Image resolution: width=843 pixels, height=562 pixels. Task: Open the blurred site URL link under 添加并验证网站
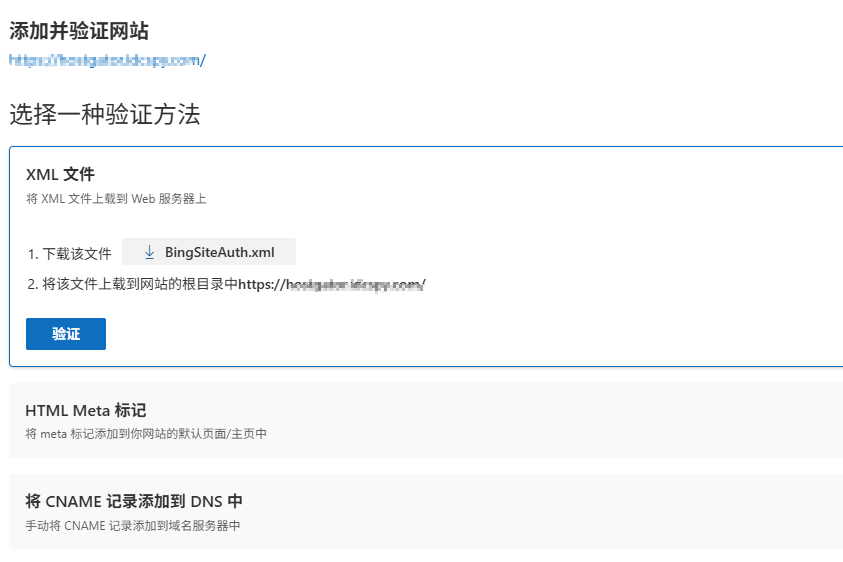107,60
